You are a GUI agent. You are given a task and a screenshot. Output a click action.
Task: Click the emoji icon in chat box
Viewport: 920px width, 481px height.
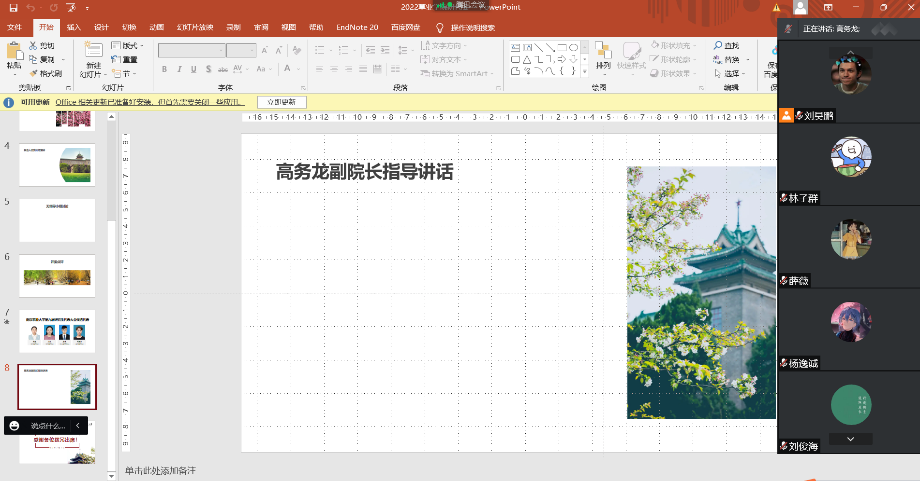pyautogui.click(x=14, y=425)
